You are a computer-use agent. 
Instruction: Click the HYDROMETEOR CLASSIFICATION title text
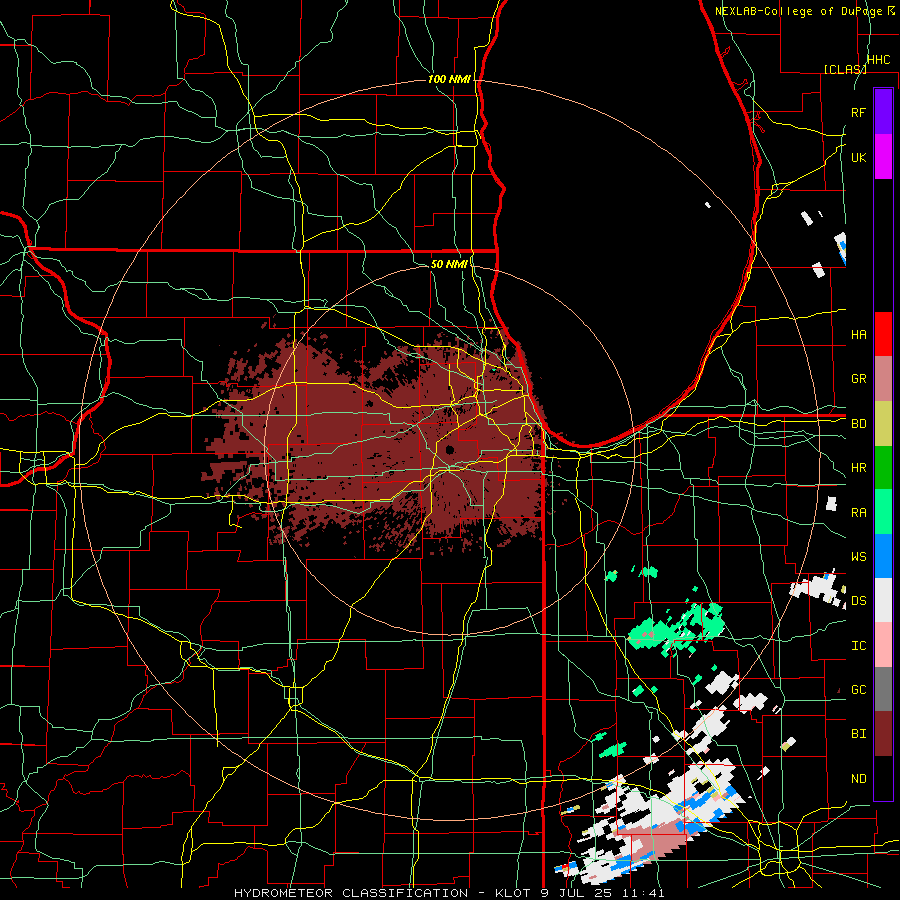351,893
